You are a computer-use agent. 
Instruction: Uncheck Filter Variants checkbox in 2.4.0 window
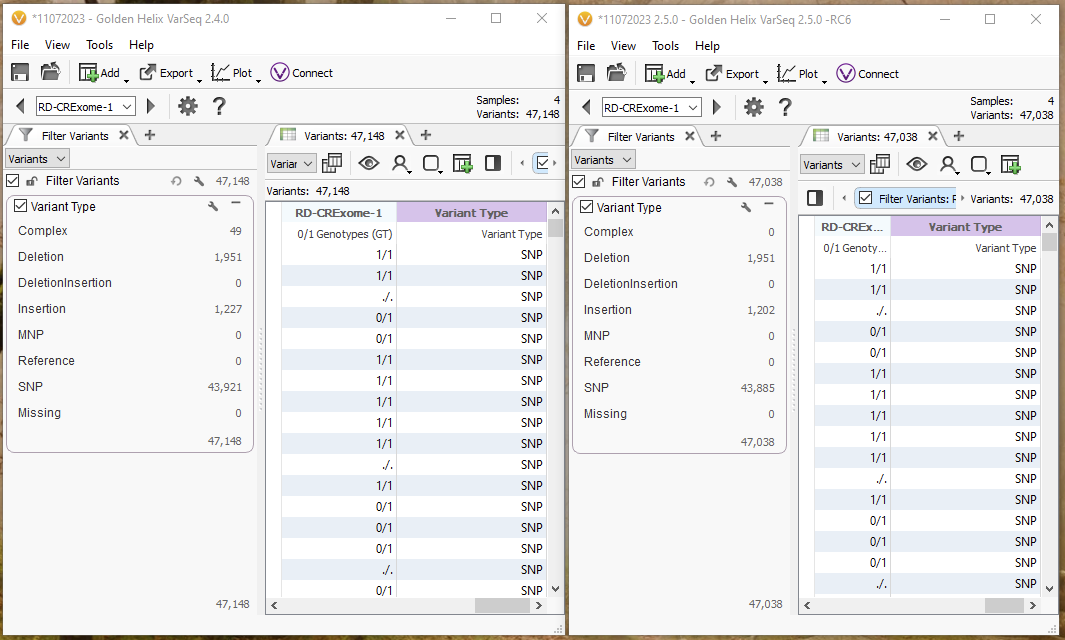12,181
